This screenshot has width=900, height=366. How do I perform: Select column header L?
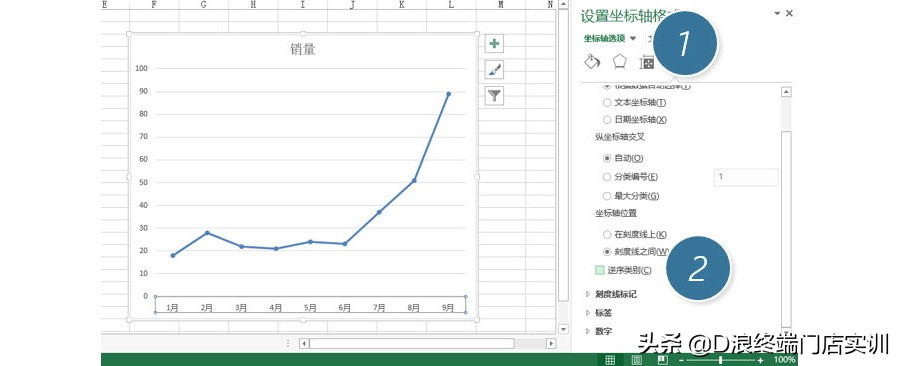coord(451,5)
